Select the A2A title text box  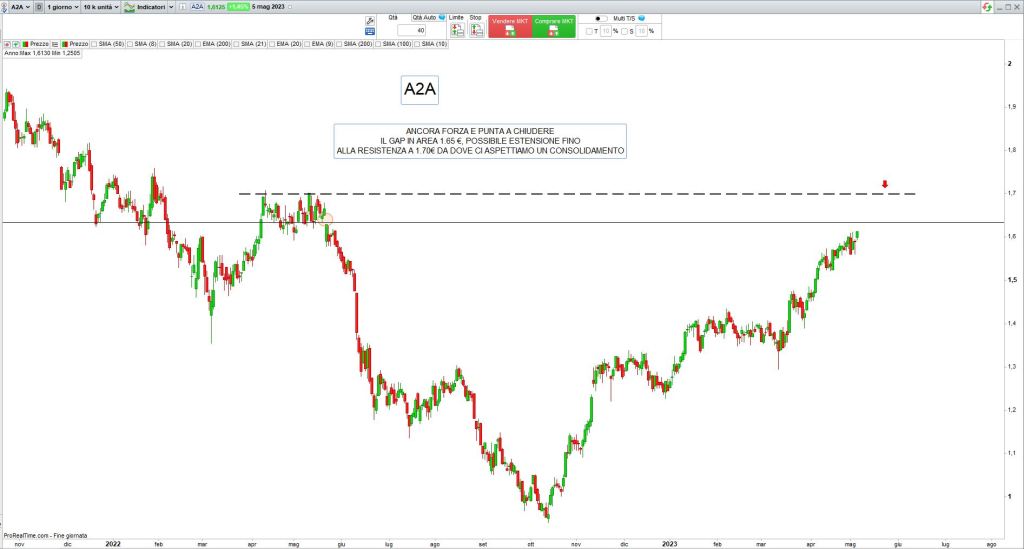[419, 89]
